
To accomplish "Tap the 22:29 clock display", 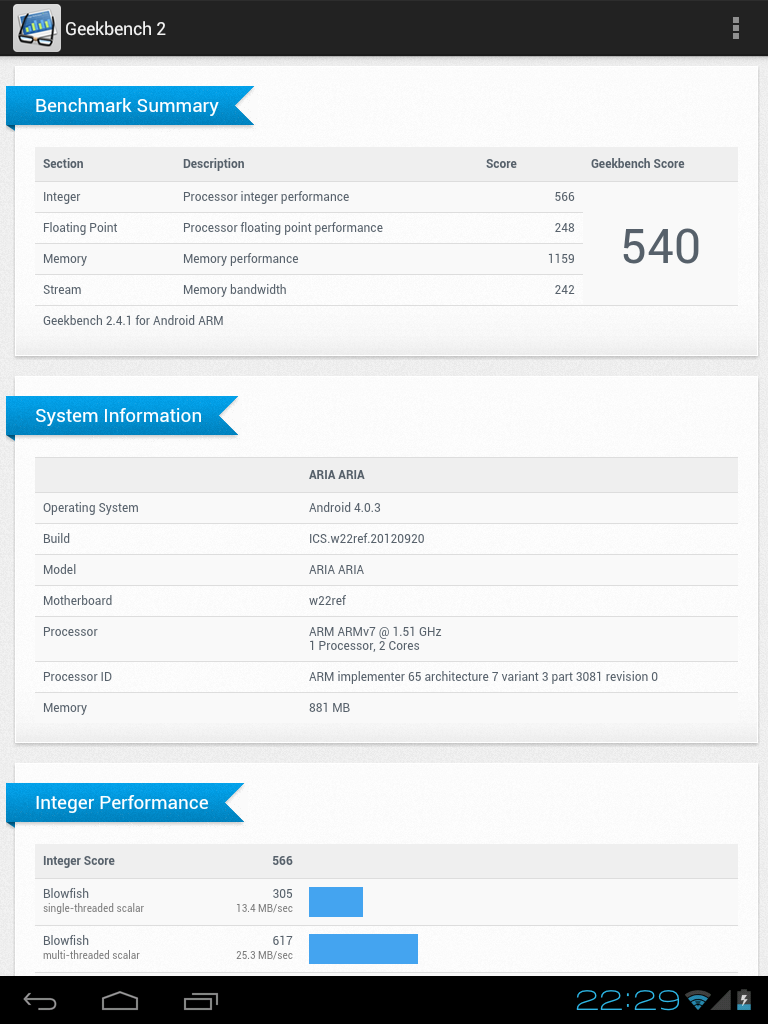I will [628, 999].
